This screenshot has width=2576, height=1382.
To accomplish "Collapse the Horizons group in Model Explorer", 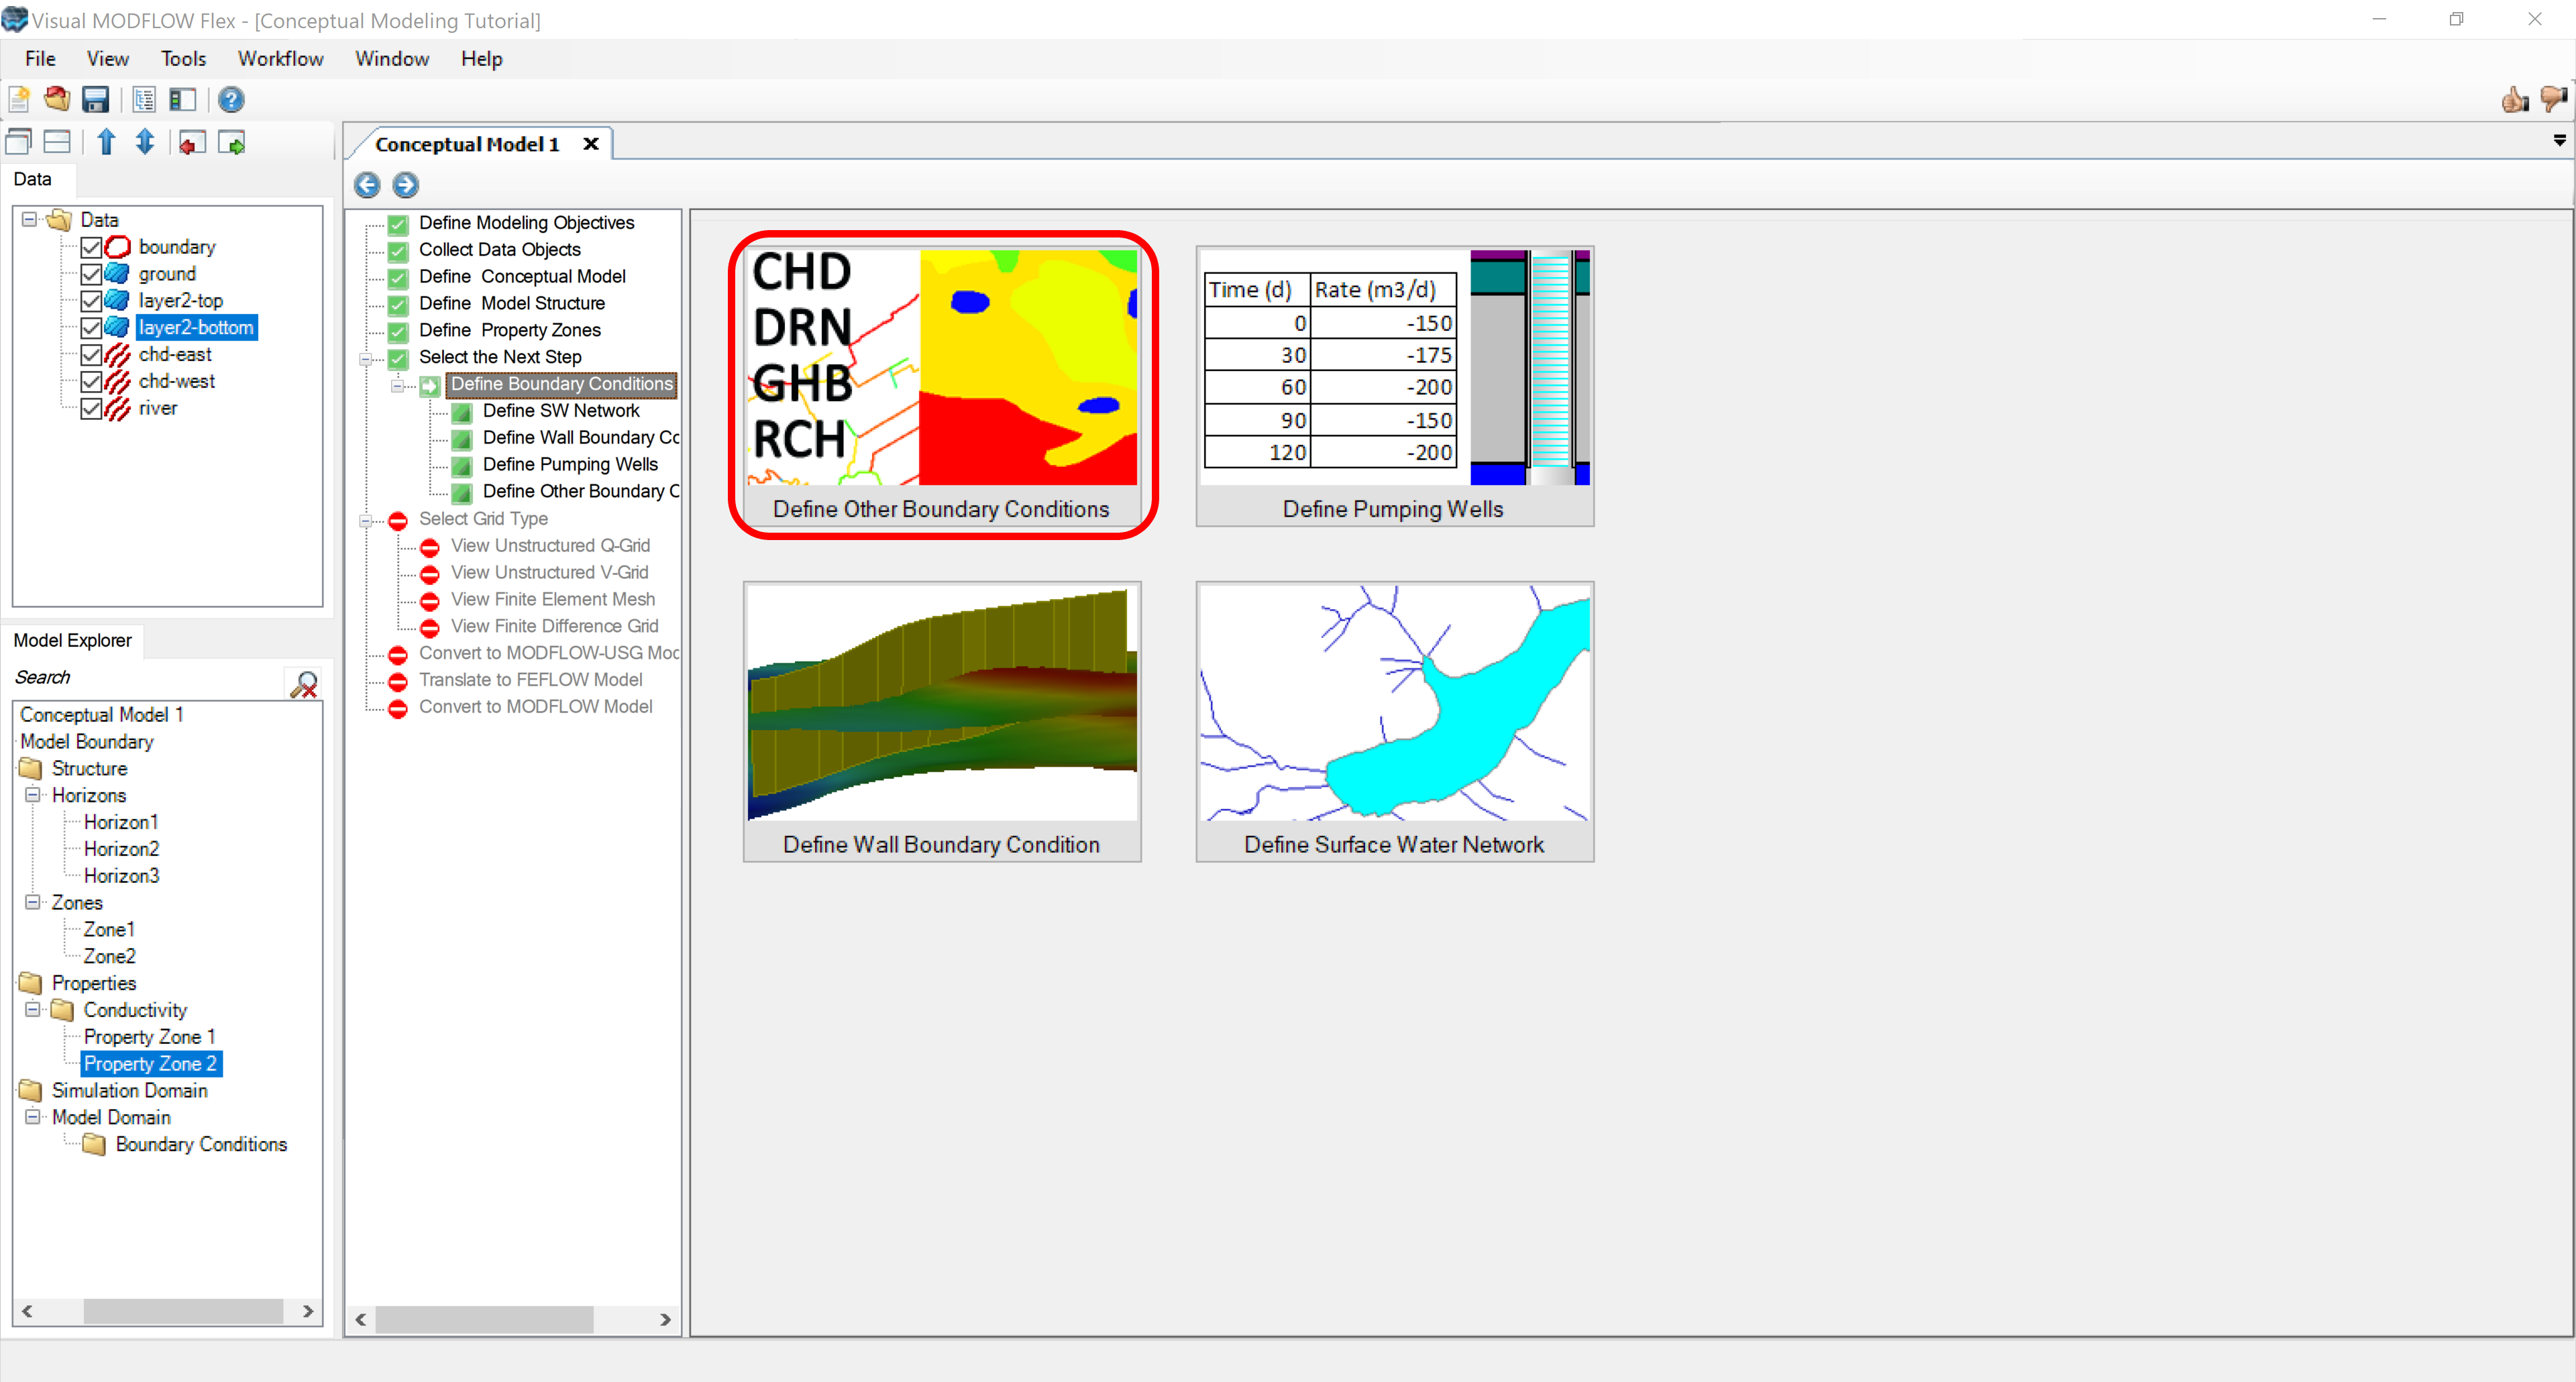I will [32, 795].
